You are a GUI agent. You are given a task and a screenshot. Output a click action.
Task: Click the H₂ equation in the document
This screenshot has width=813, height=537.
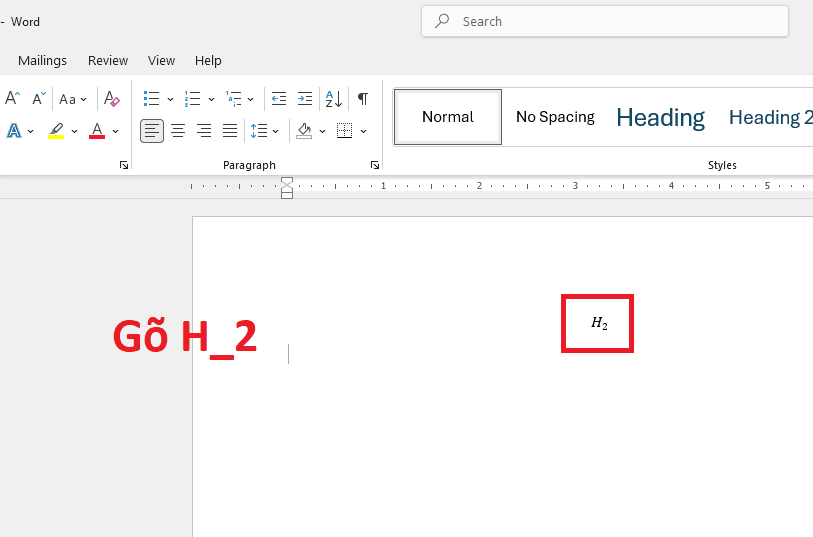(599, 323)
